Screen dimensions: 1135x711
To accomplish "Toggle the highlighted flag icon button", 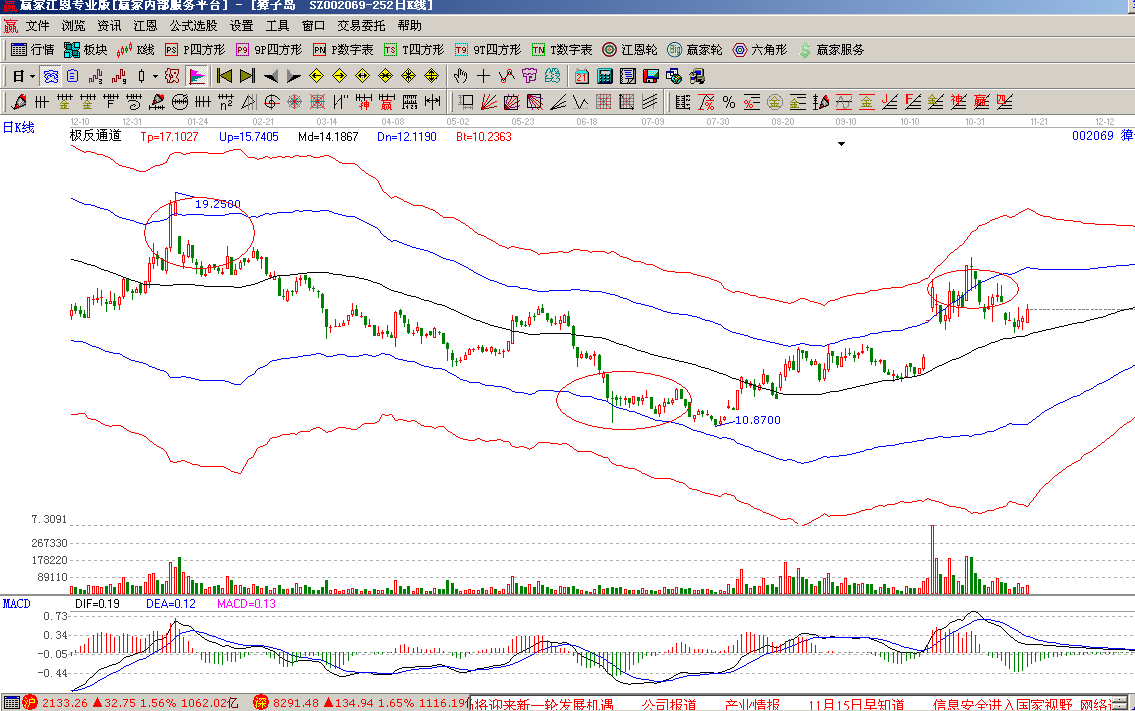I will click(x=197, y=75).
